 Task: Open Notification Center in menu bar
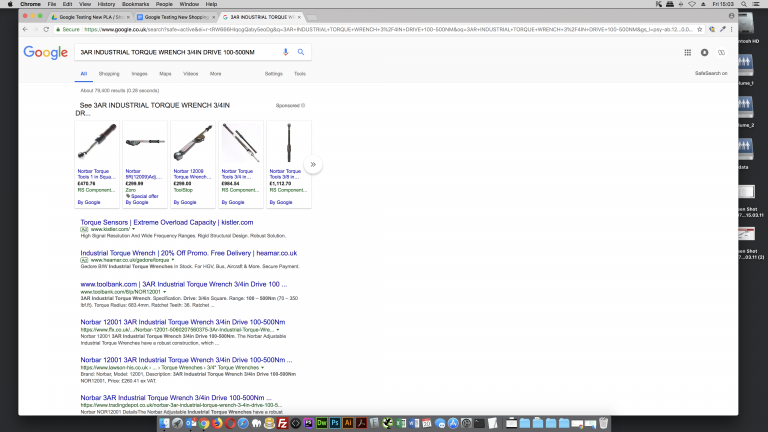[756, 4]
